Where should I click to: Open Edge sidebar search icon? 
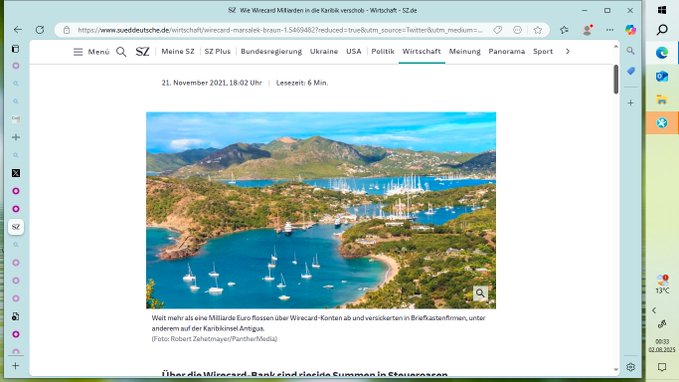(x=630, y=51)
